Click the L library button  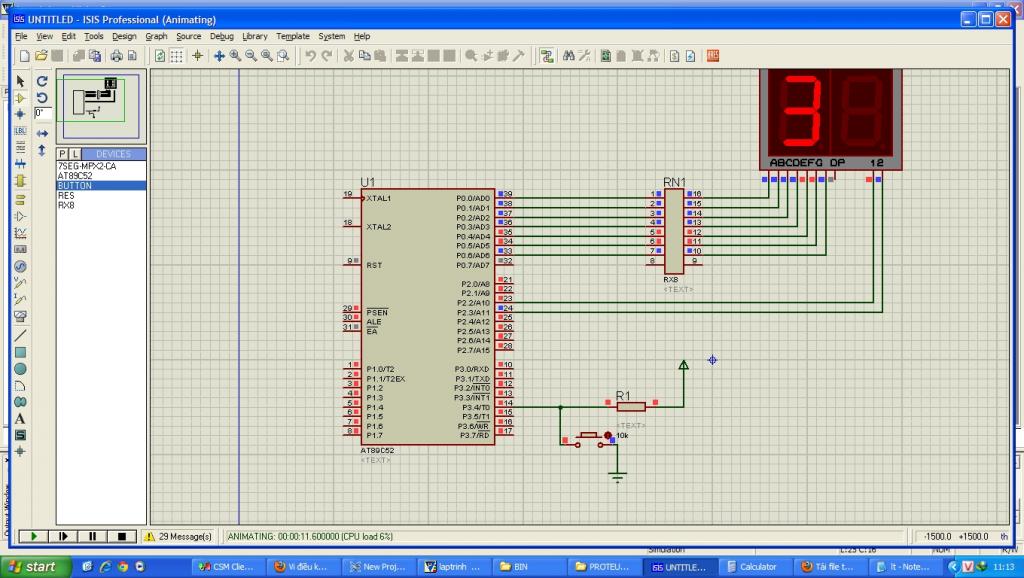pos(74,154)
